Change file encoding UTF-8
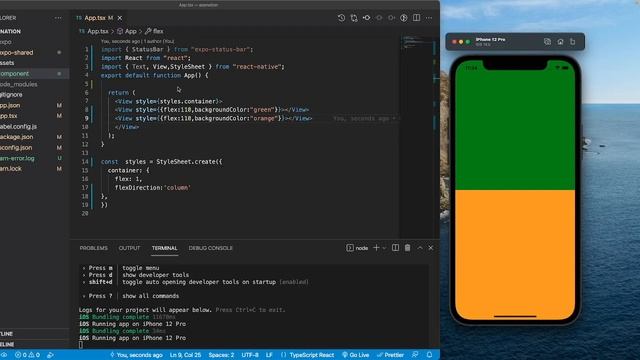The height and width of the screenshot is (360, 640). point(250,355)
